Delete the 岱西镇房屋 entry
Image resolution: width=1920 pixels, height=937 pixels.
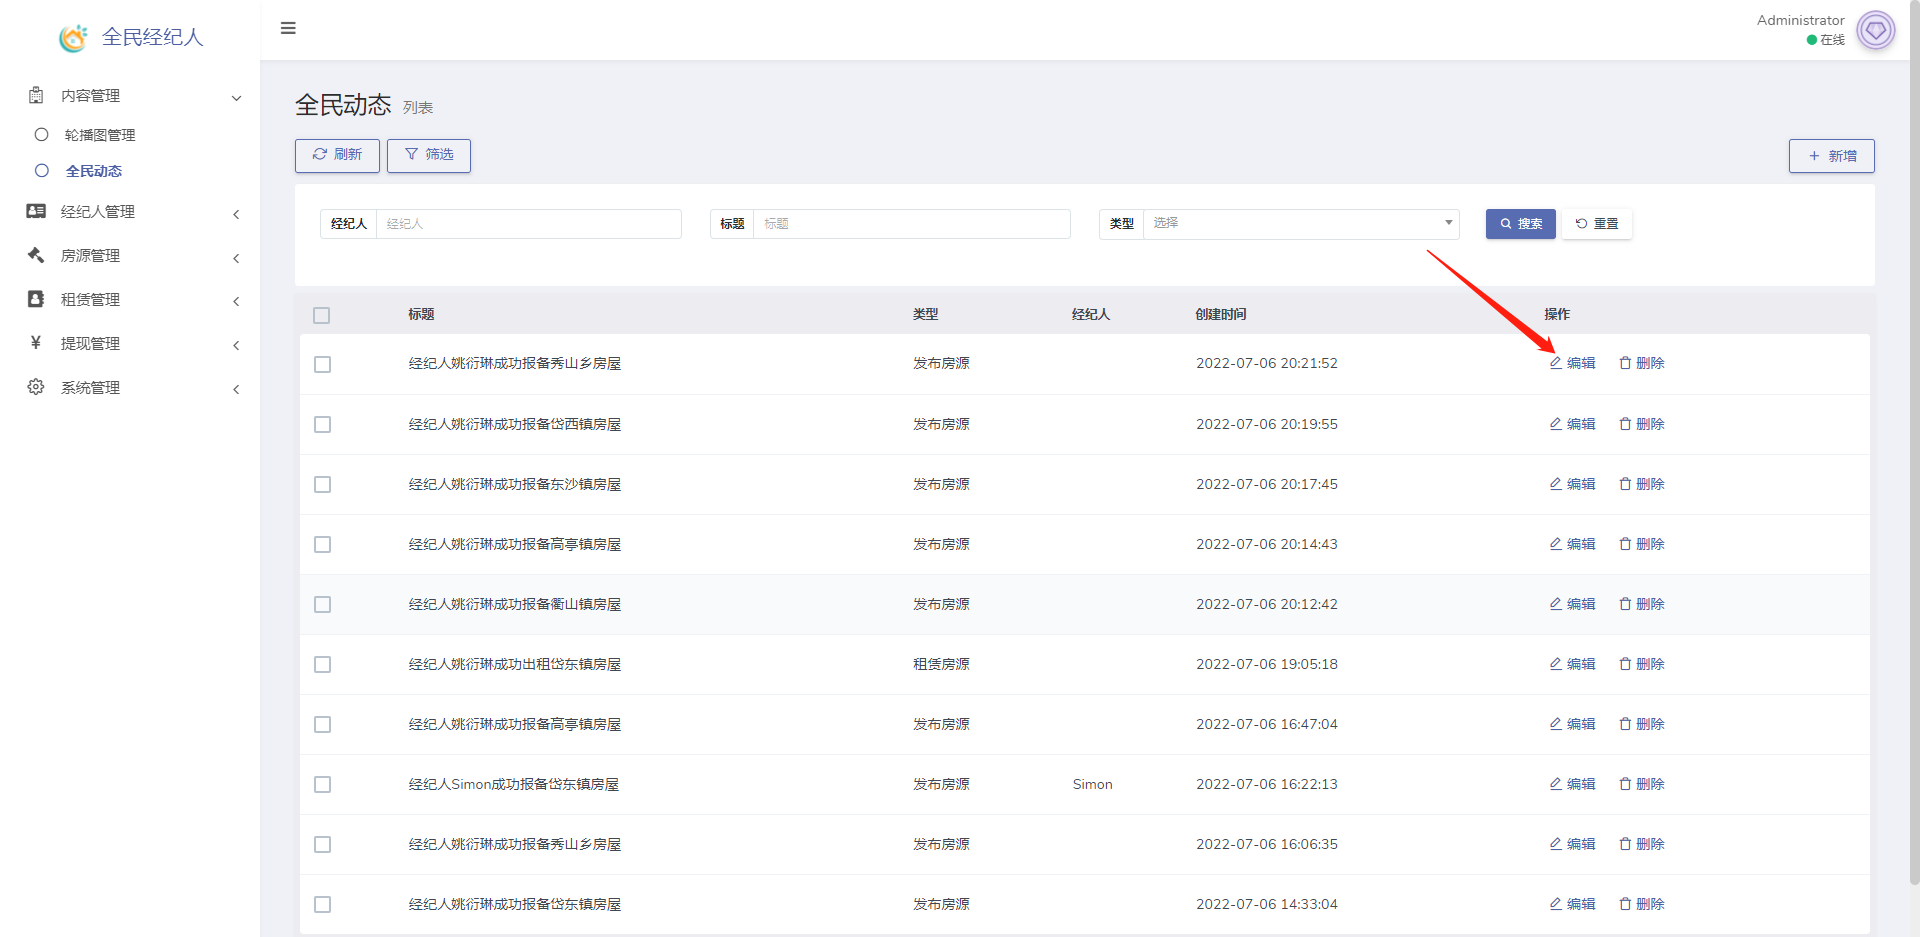pyautogui.click(x=1642, y=424)
